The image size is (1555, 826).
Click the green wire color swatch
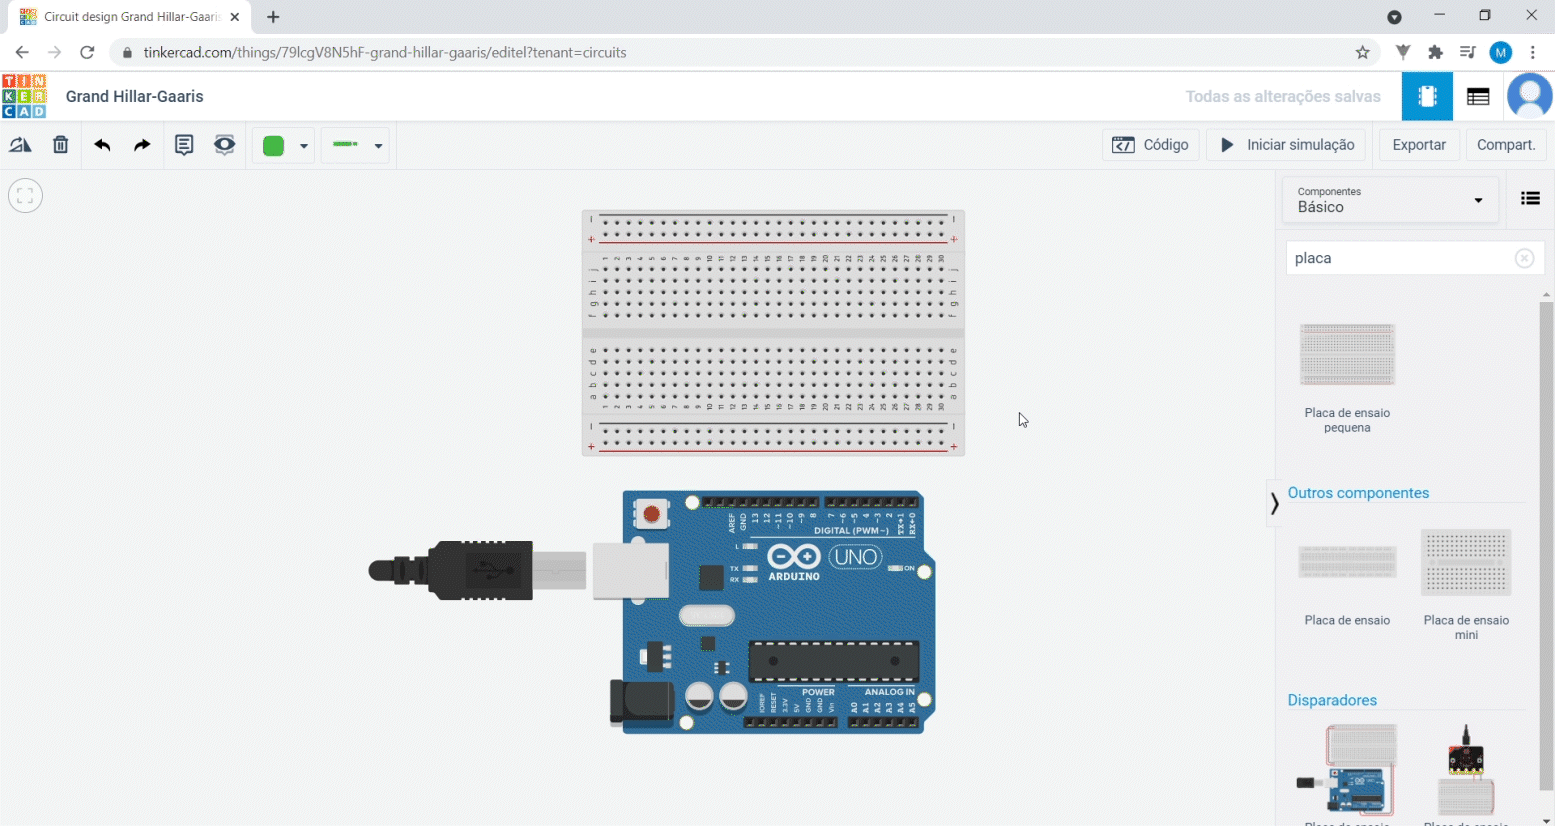273,146
